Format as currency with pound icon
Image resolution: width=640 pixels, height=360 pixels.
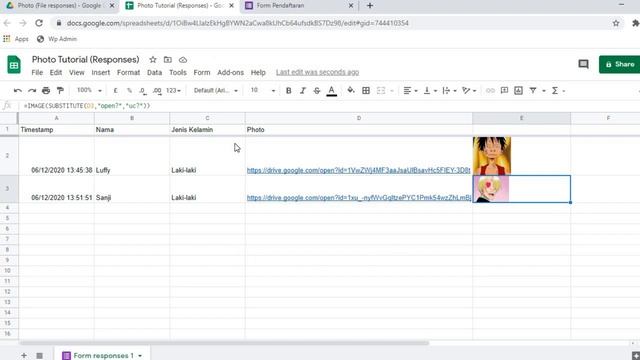(x=116, y=91)
